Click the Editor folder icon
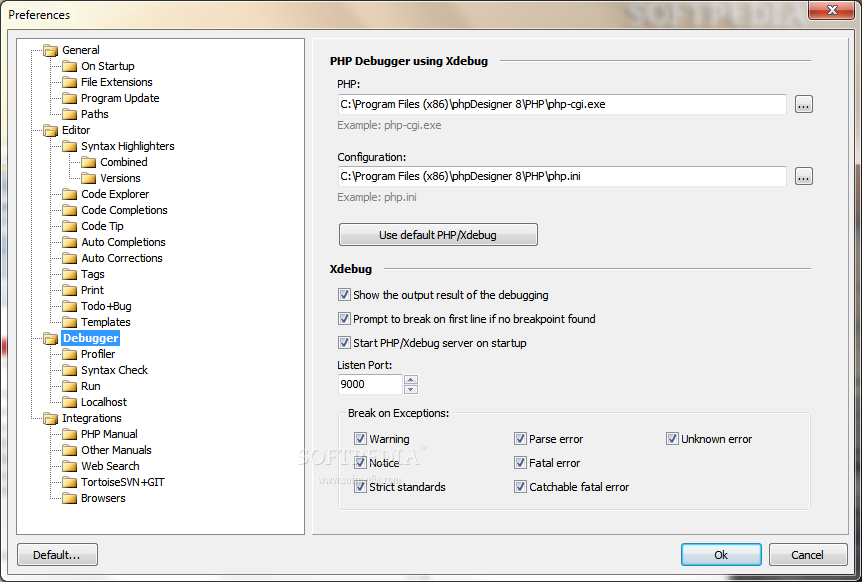Image resolution: width=862 pixels, height=582 pixels. pos(51,130)
